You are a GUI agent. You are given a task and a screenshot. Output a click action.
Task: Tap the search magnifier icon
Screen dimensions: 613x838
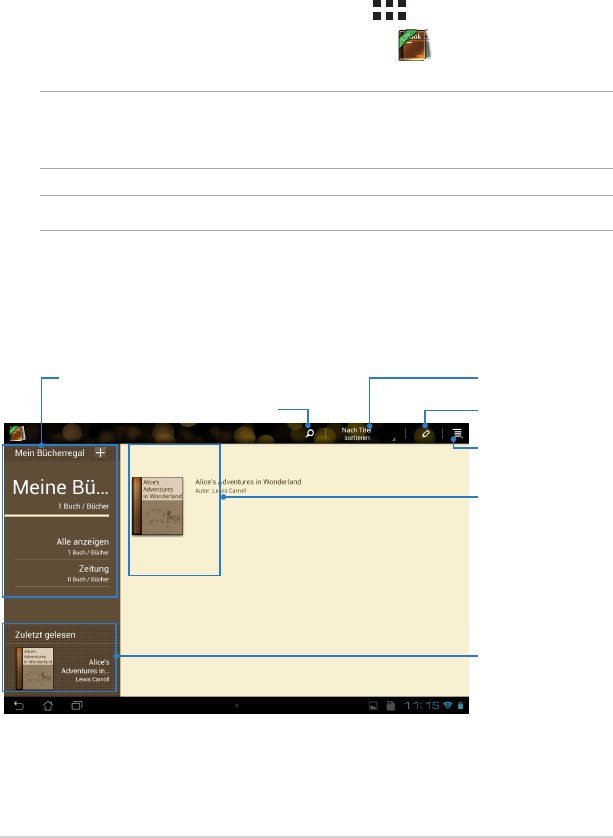pyautogui.click(x=309, y=433)
